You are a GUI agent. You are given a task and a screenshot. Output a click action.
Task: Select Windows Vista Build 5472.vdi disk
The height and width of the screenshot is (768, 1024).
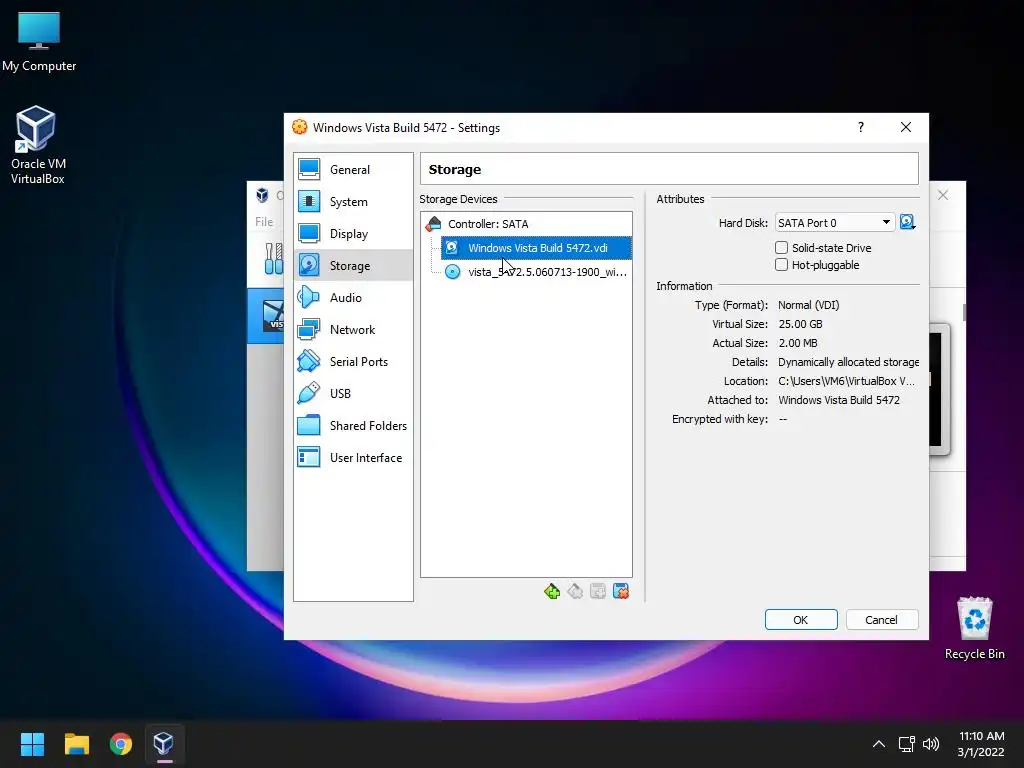coord(536,248)
